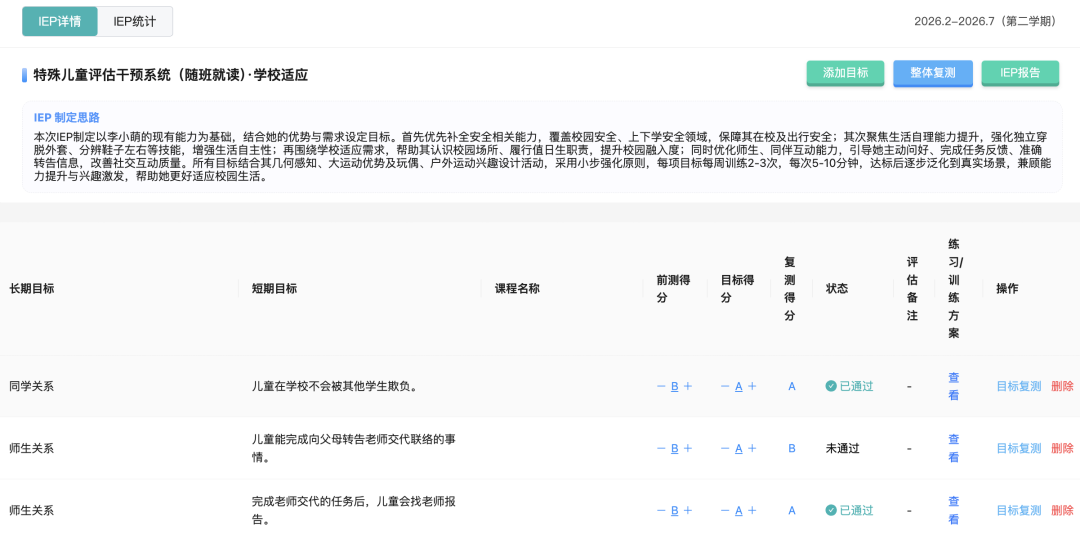Click the 整体复测 button

pos(933,73)
